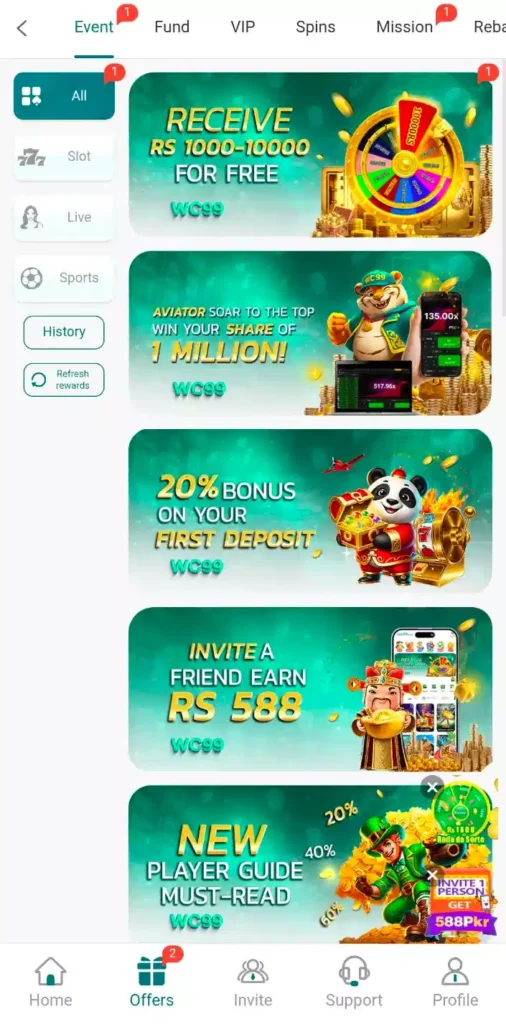Open the Mission tab

pyautogui.click(x=404, y=27)
